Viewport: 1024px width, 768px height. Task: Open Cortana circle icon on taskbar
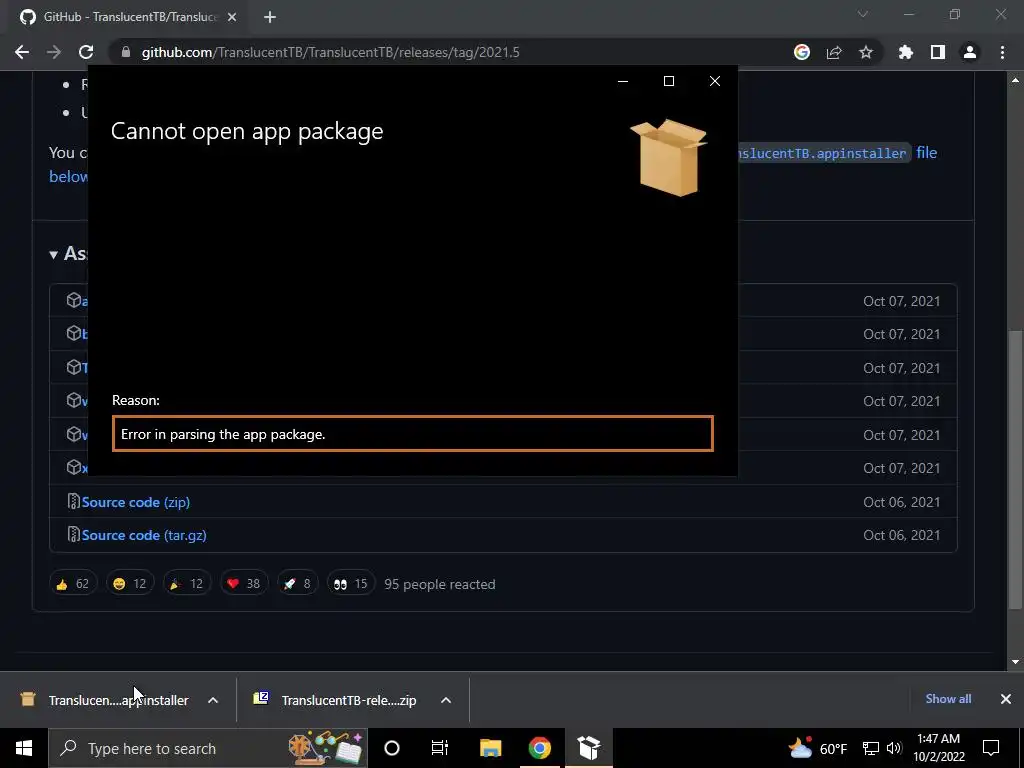click(x=392, y=748)
